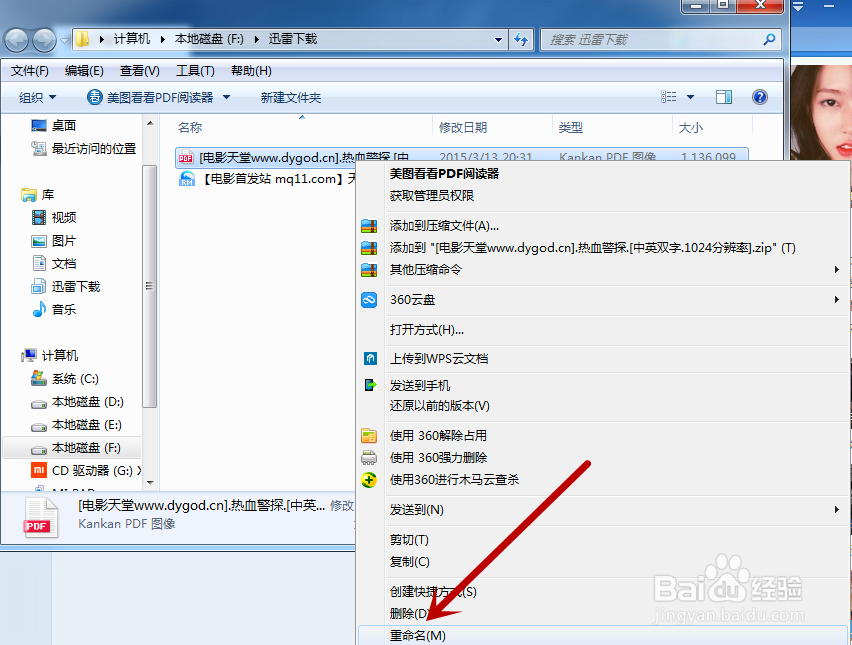The height and width of the screenshot is (645, 852).
Task: Open the 帮助(H) menu
Action: point(251,71)
